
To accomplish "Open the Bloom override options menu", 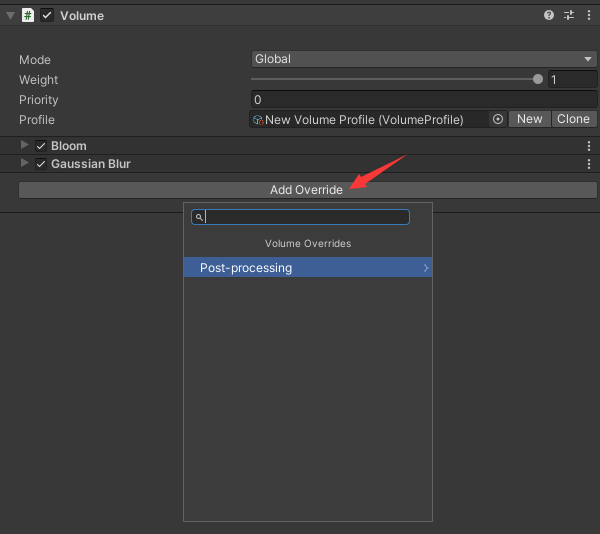I will tap(588, 146).
